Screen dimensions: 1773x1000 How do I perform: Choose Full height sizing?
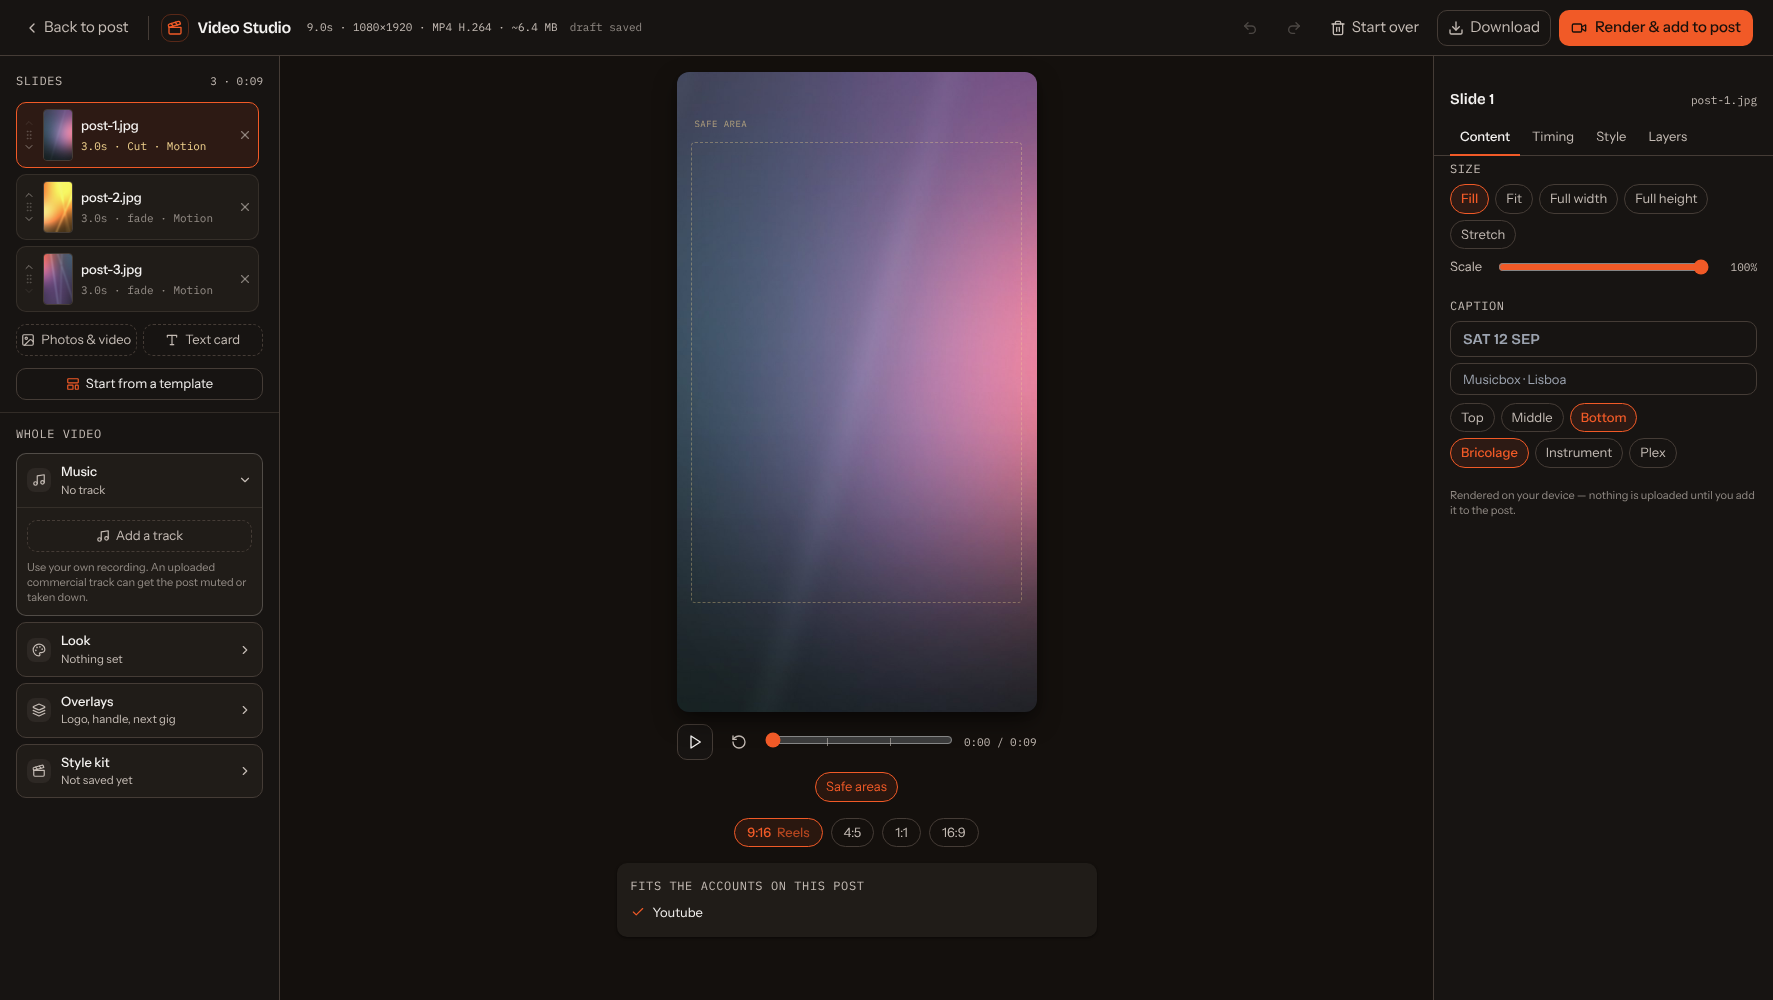pyautogui.click(x=1666, y=199)
